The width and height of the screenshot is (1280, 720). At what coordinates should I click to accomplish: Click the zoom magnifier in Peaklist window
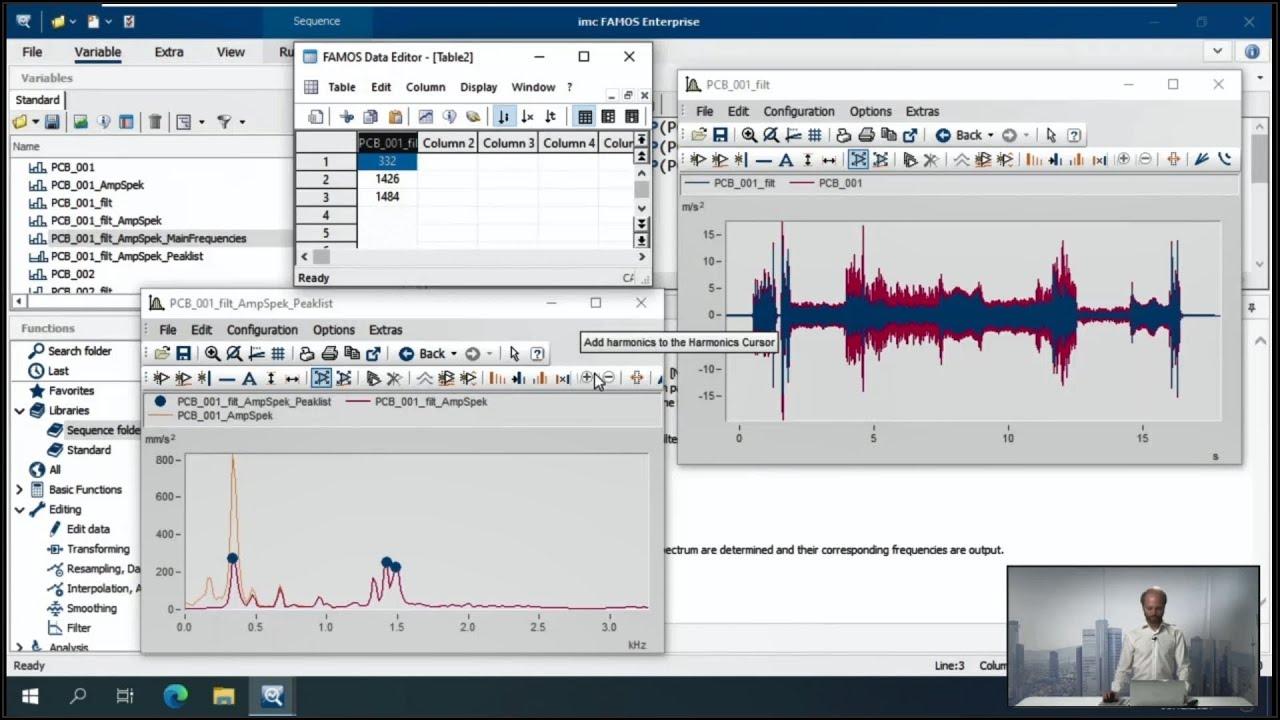click(x=212, y=353)
